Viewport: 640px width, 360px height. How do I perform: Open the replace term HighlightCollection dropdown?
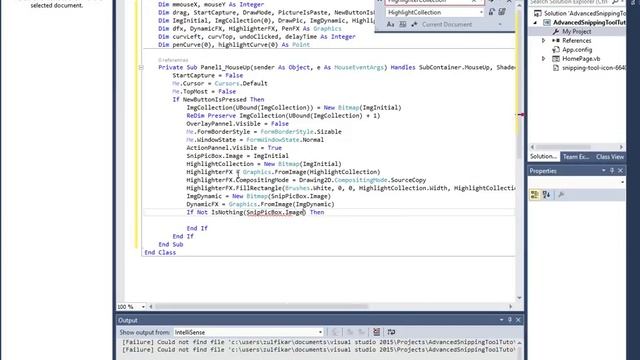481,13
